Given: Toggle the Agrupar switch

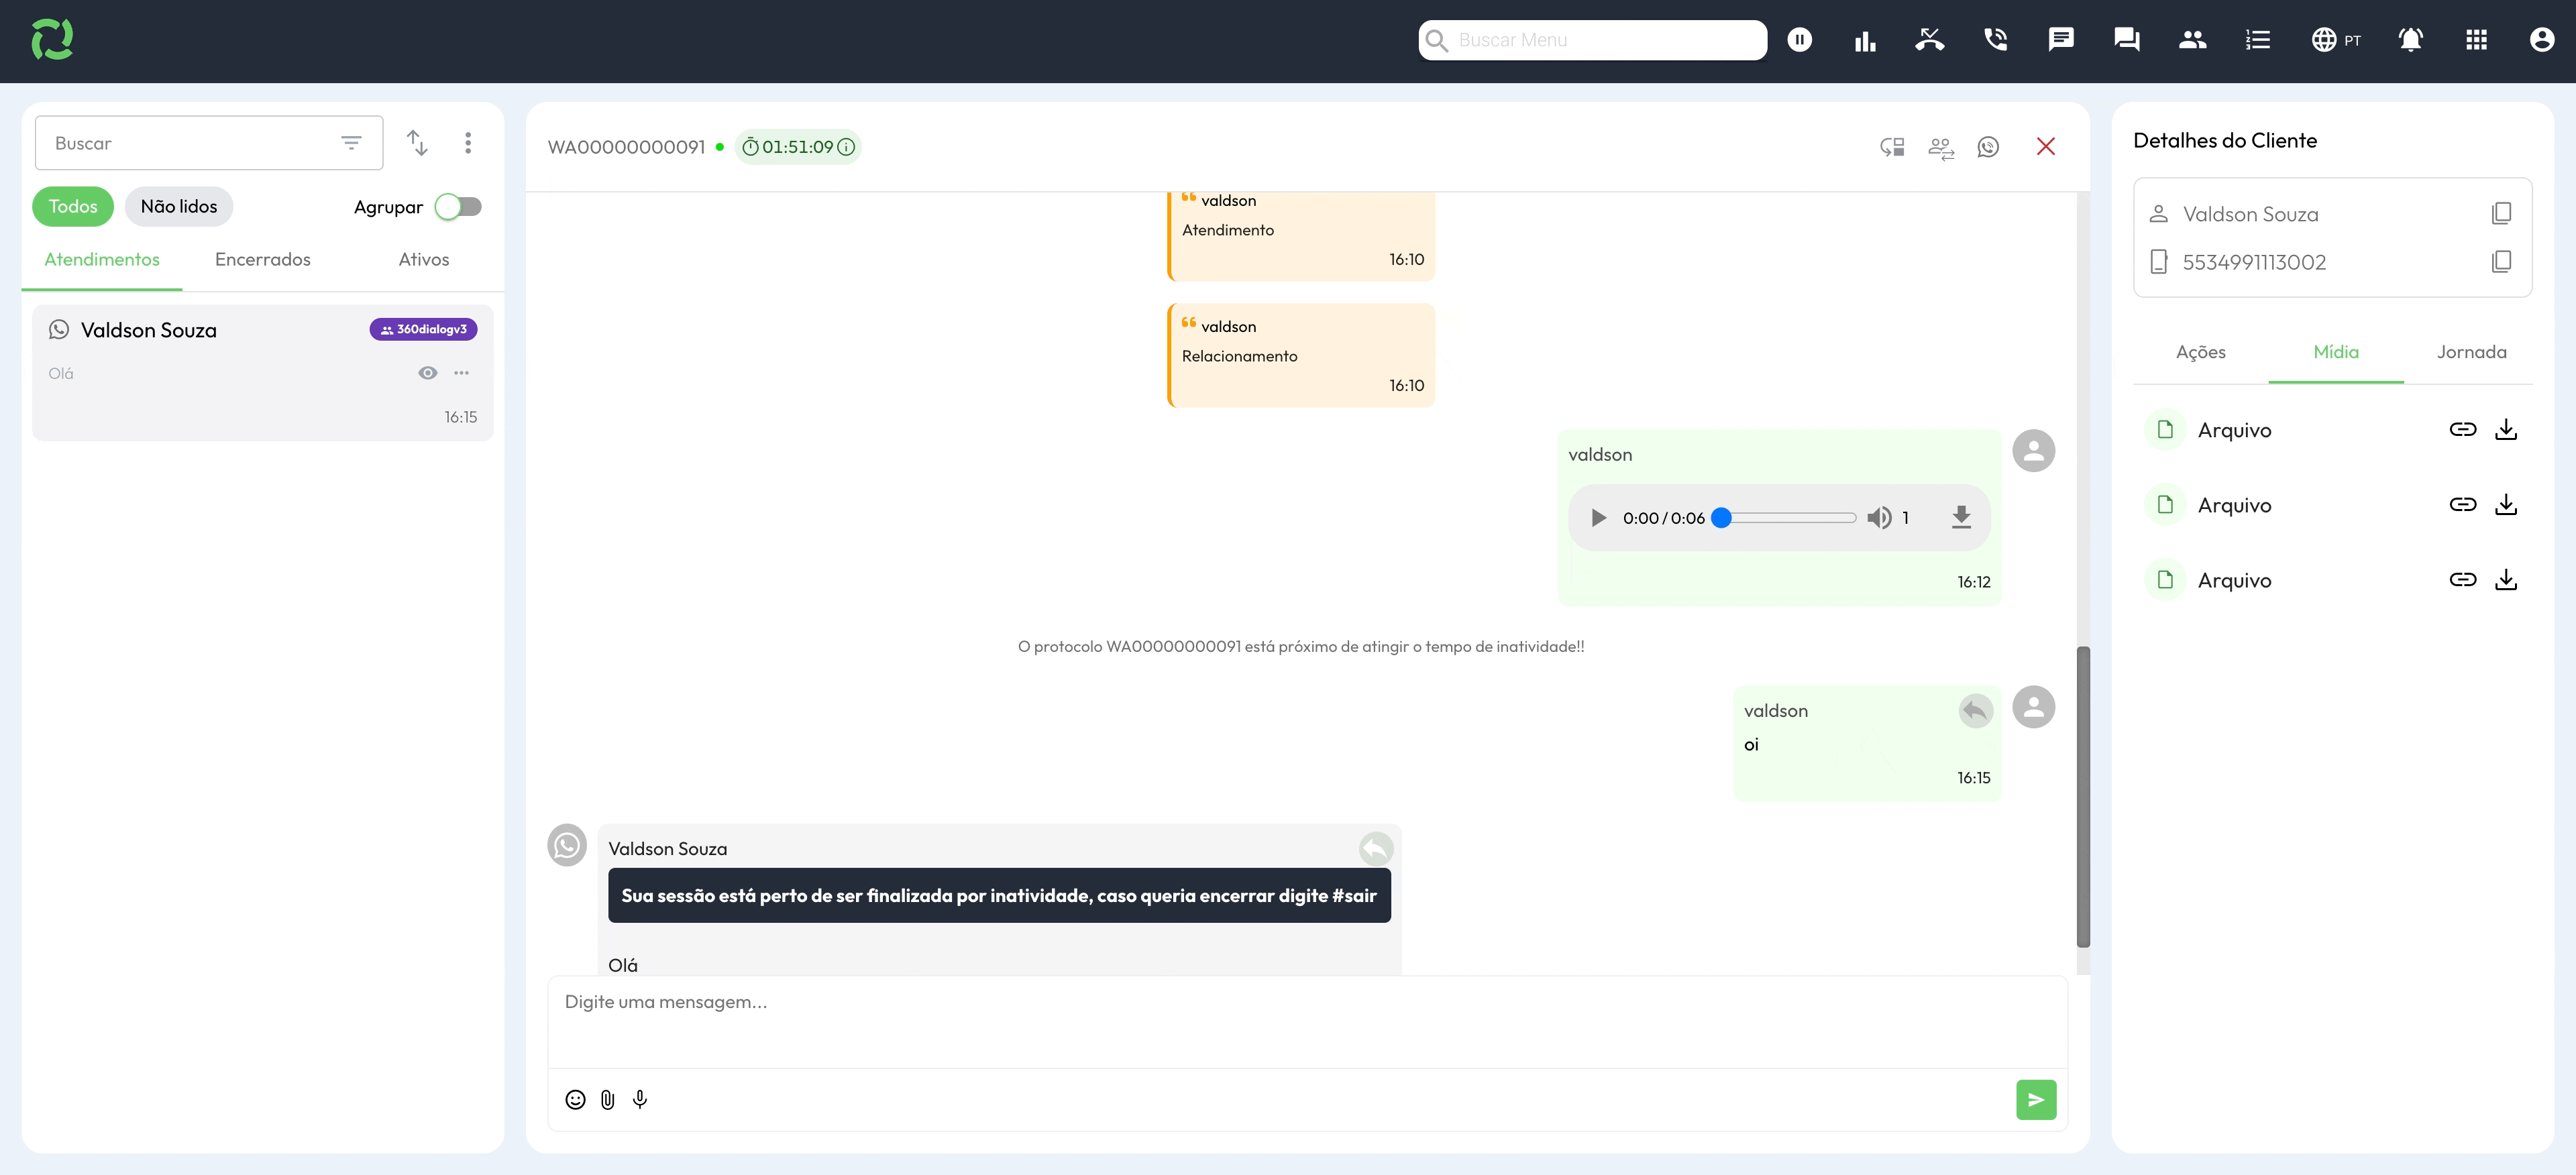Looking at the screenshot, I should click(x=459, y=207).
